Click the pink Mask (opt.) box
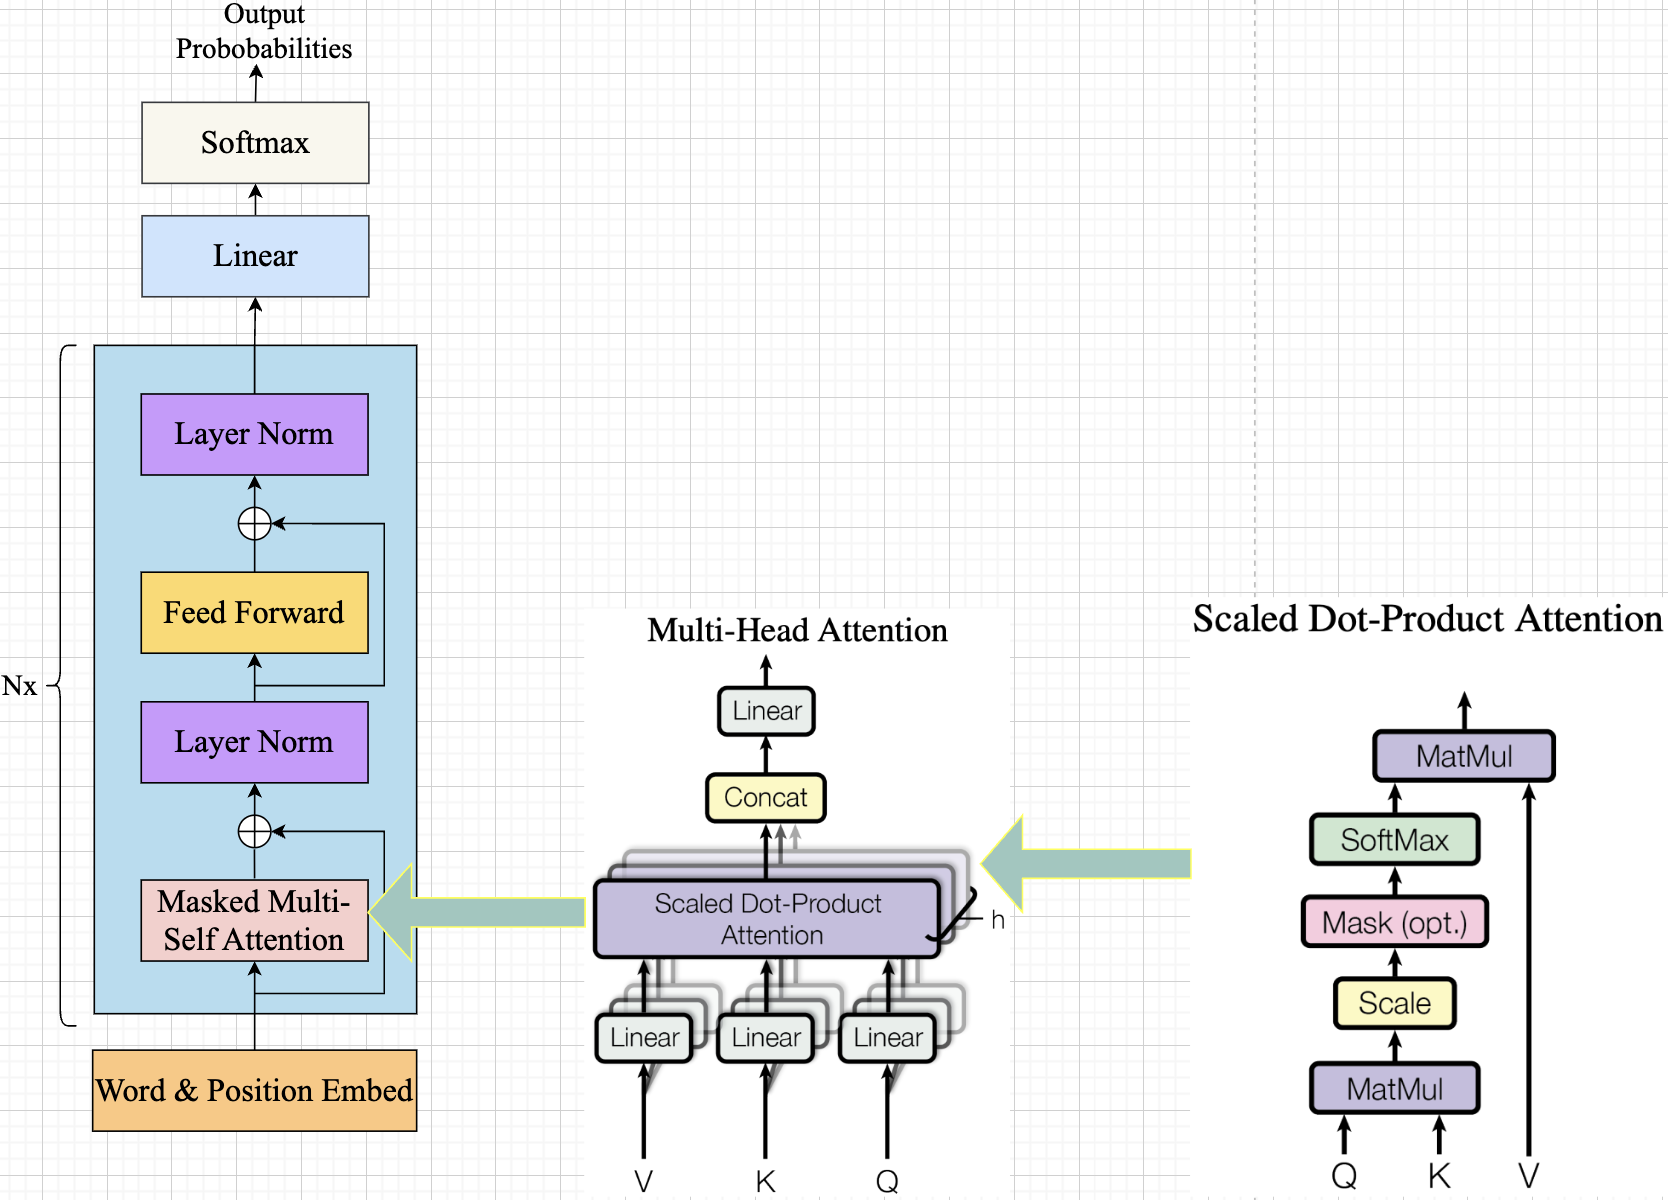The height and width of the screenshot is (1200, 1668). pos(1394,922)
